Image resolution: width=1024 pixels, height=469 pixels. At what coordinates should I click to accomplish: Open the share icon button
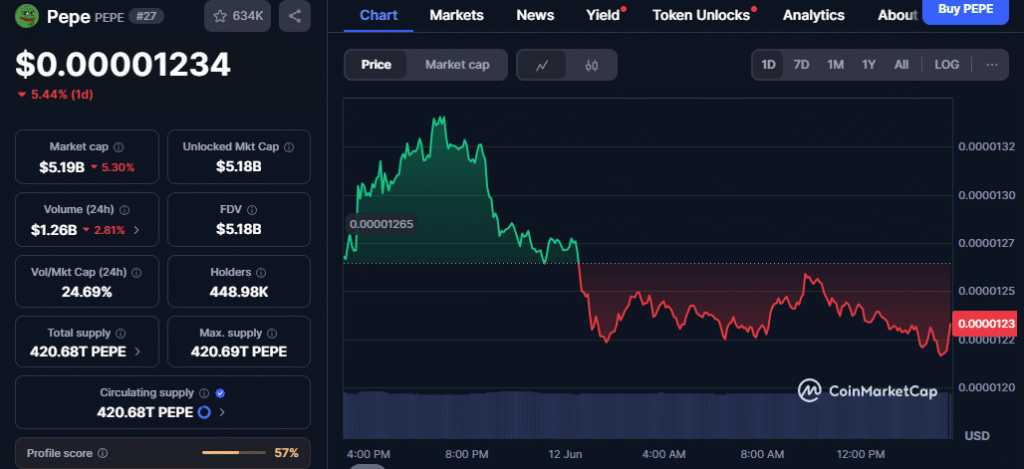pyautogui.click(x=295, y=16)
